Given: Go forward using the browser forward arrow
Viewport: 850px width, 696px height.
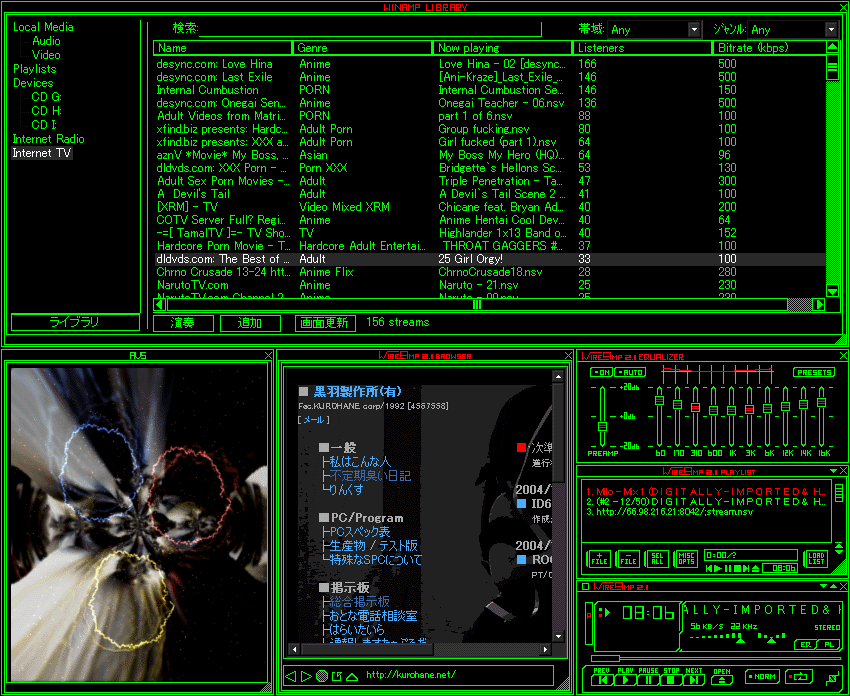Looking at the screenshot, I should [306, 676].
